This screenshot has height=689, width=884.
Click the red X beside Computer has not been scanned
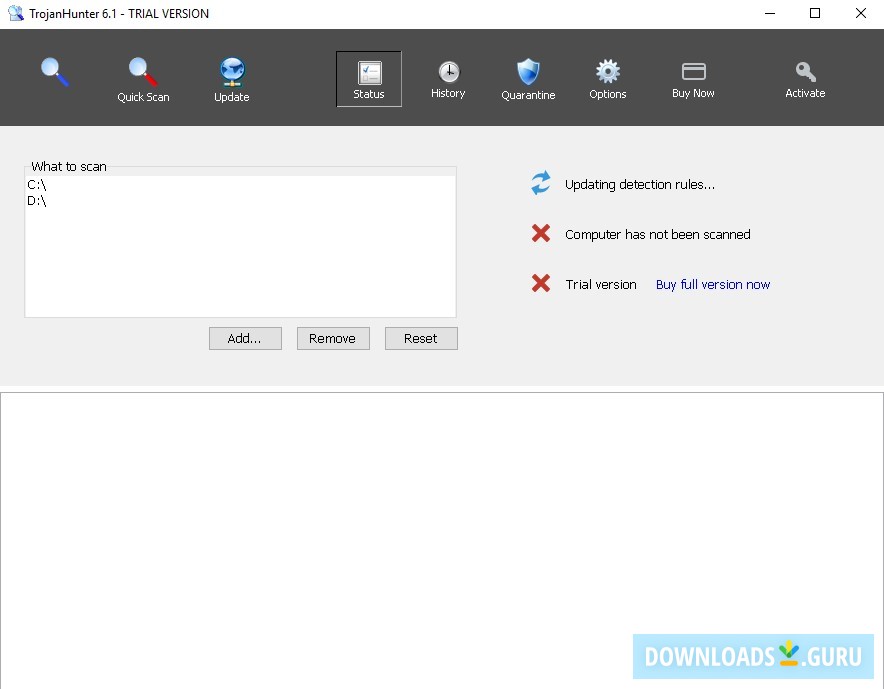pos(541,233)
